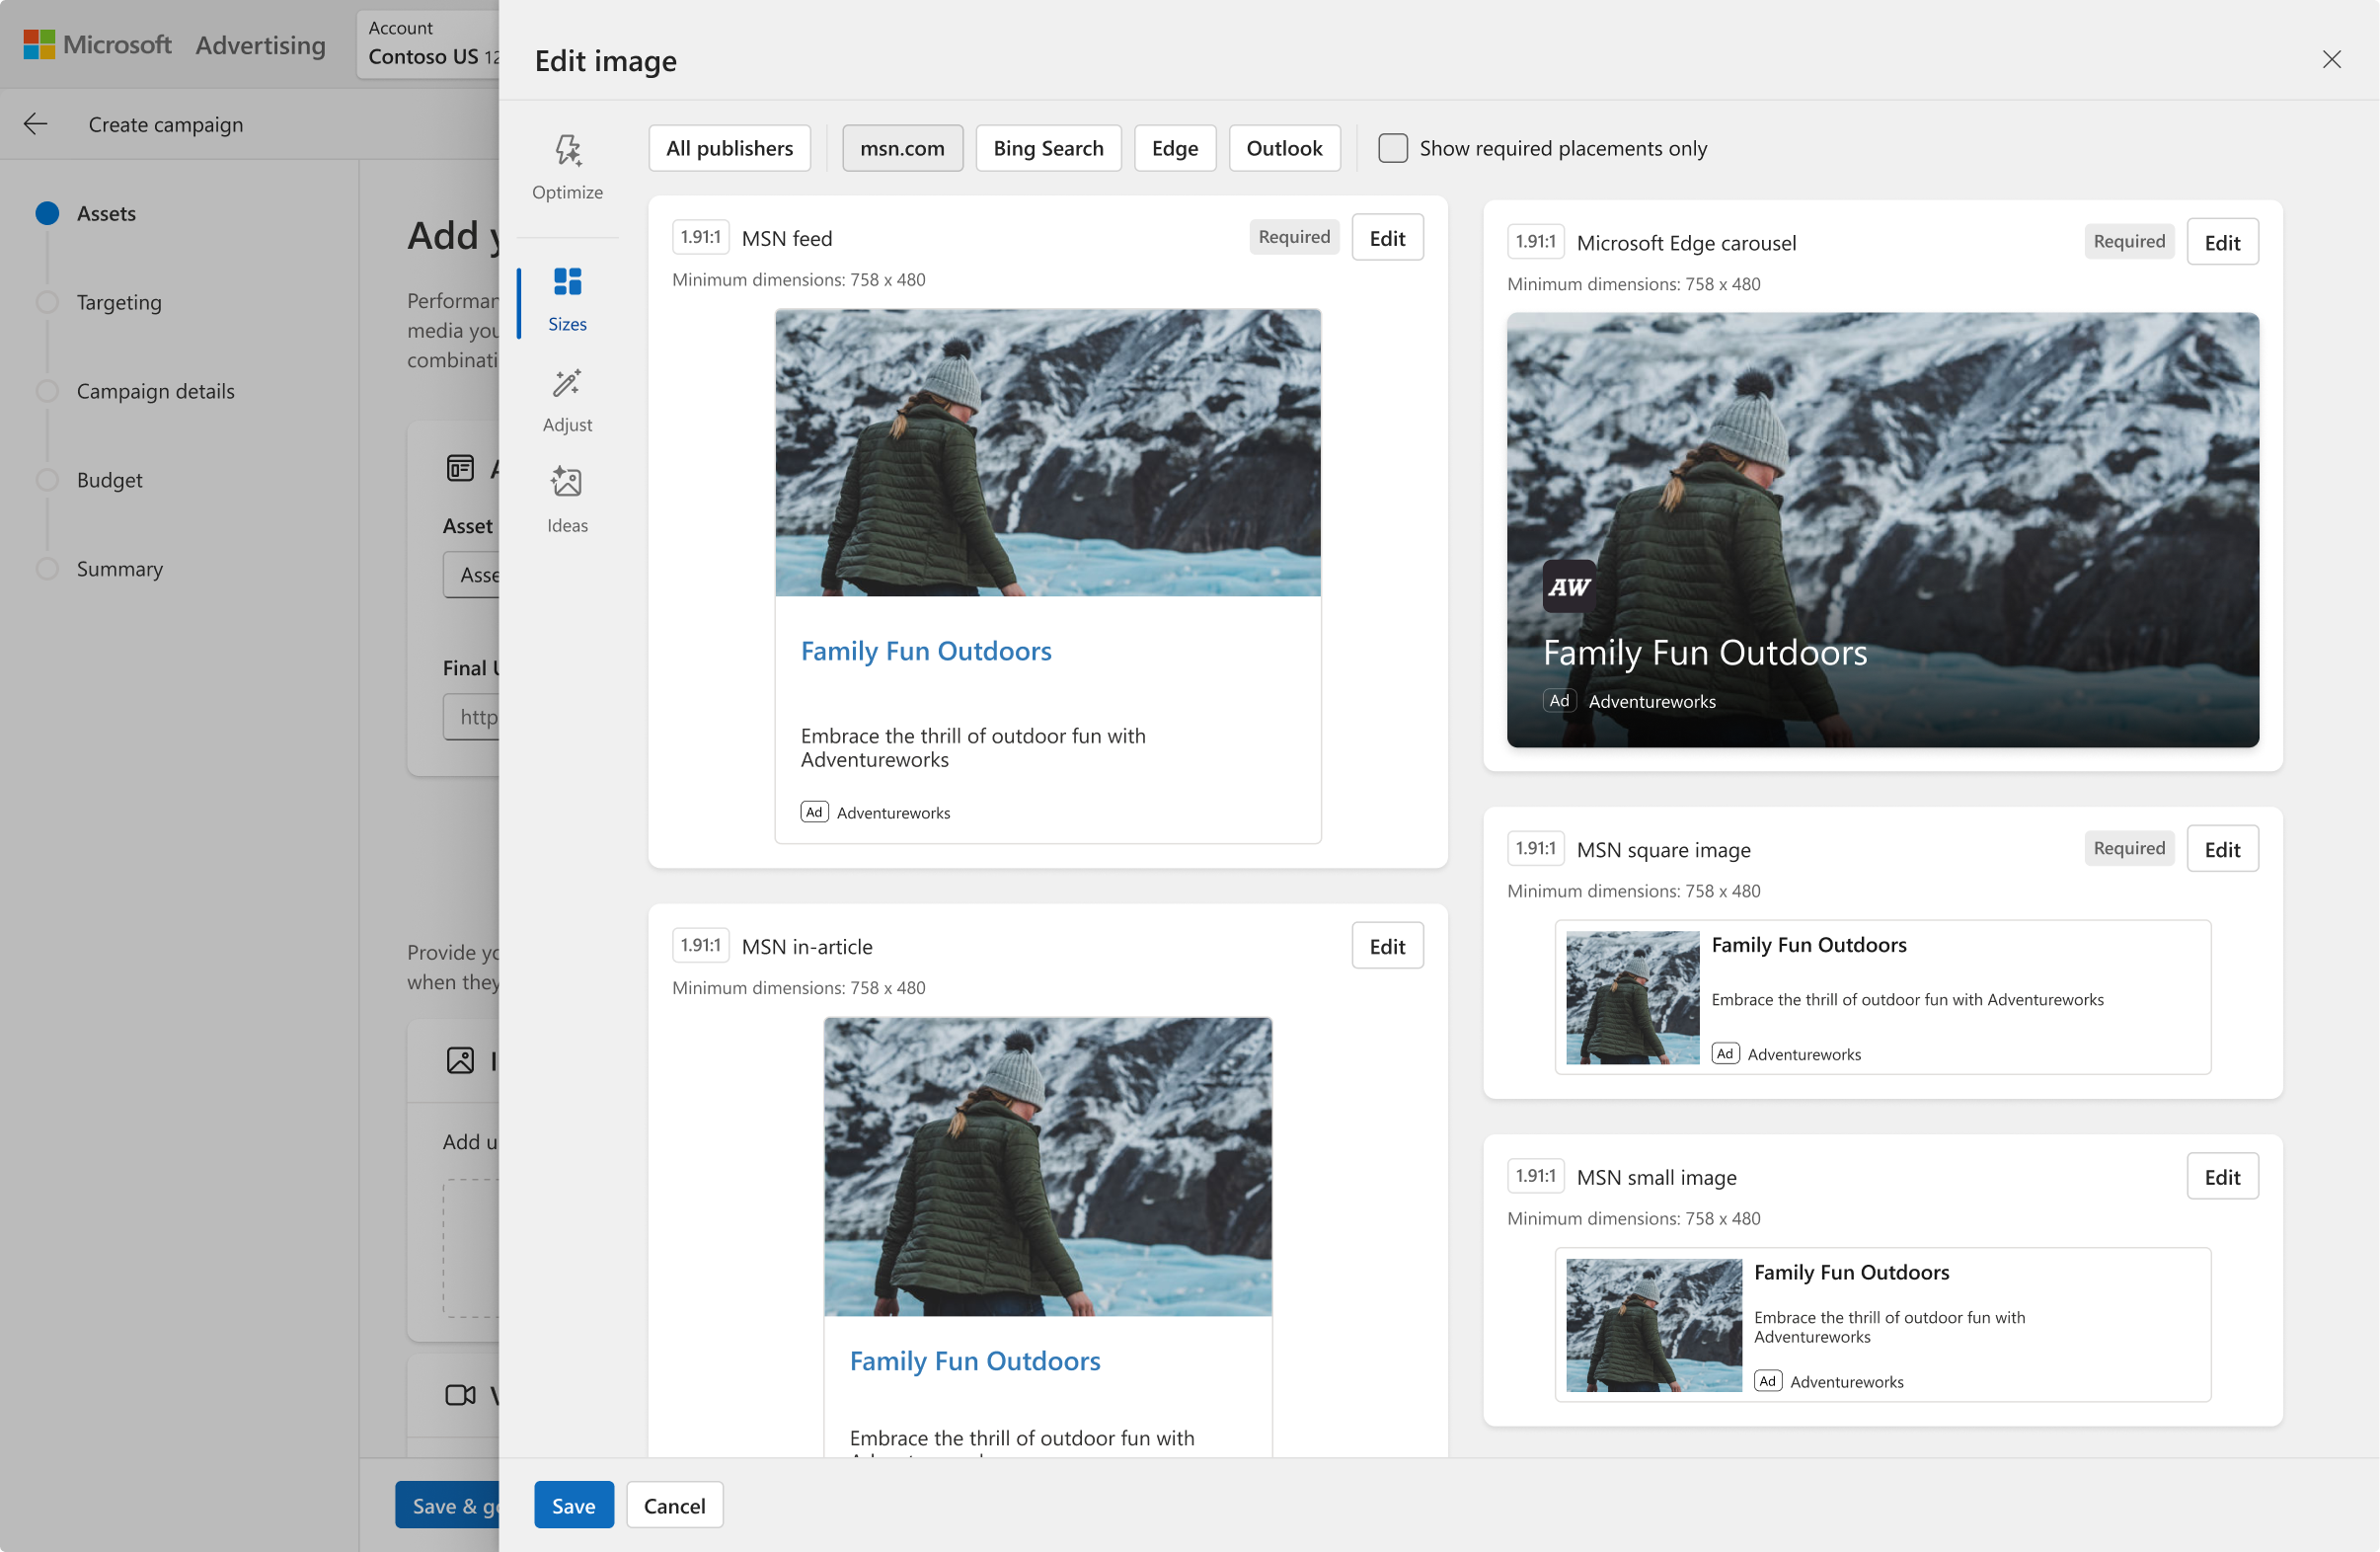Click the Ad badge in MSN square image preview
This screenshot has height=1552, width=2380.
point(1725,1053)
